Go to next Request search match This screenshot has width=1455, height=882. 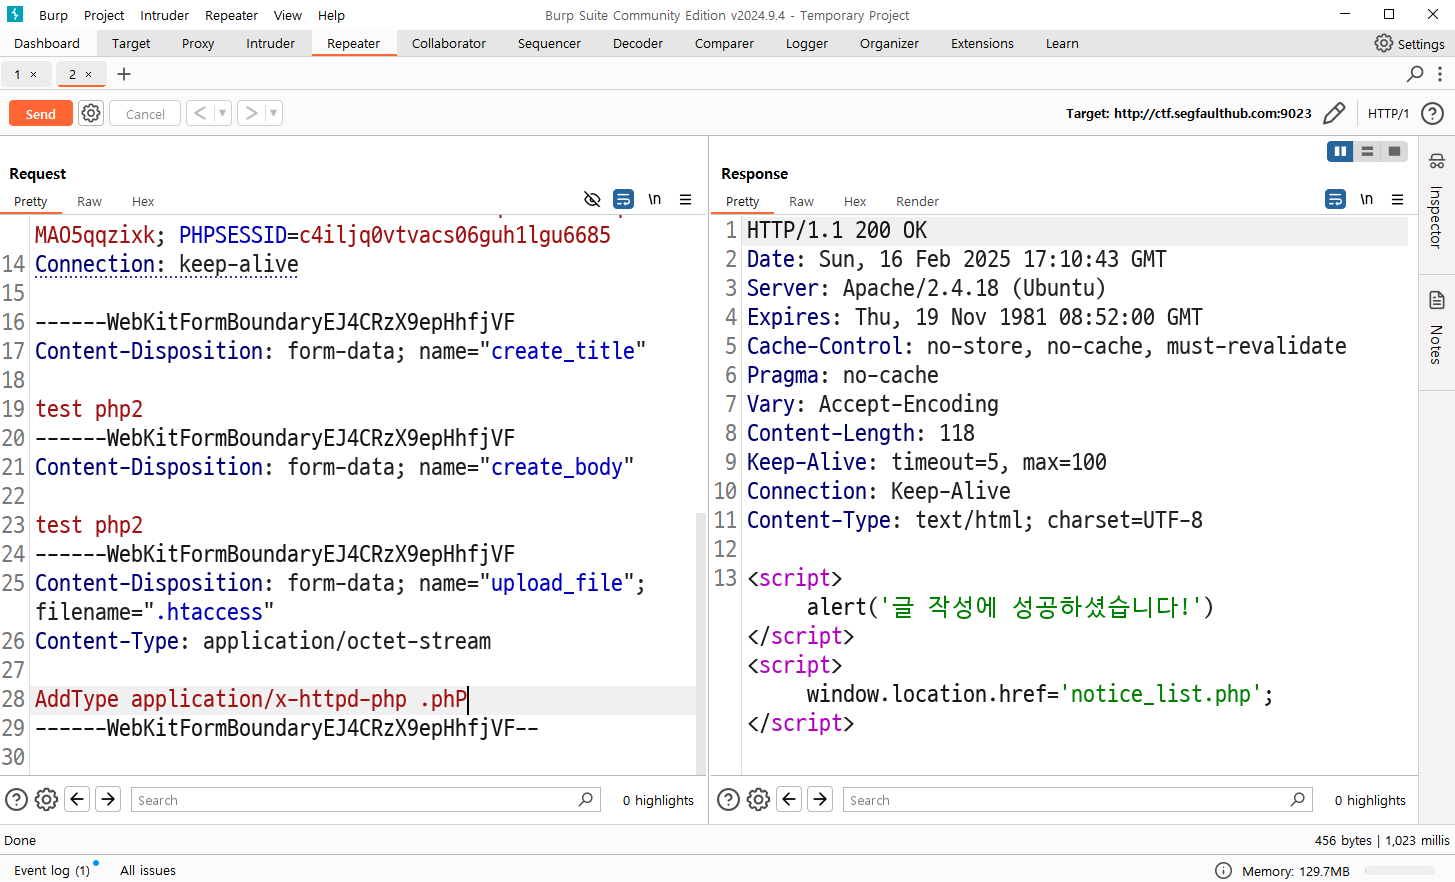click(x=108, y=799)
